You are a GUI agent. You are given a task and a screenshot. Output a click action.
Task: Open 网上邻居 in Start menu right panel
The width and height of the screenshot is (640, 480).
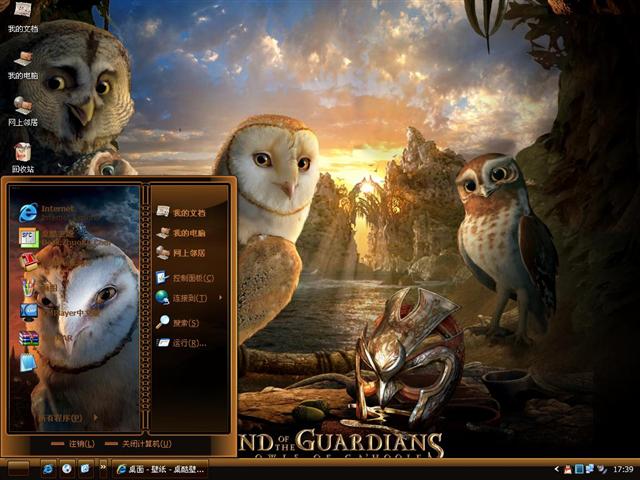click(x=181, y=253)
